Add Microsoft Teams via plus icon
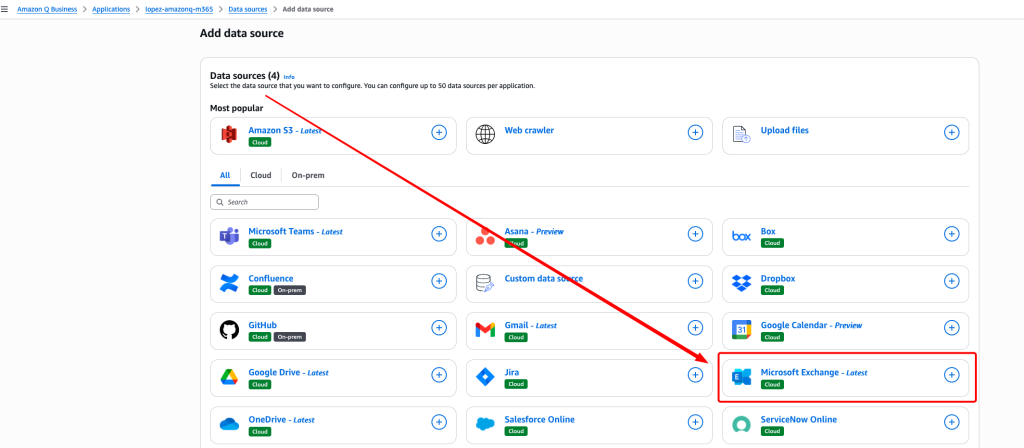1024x448 pixels. (438, 234)
